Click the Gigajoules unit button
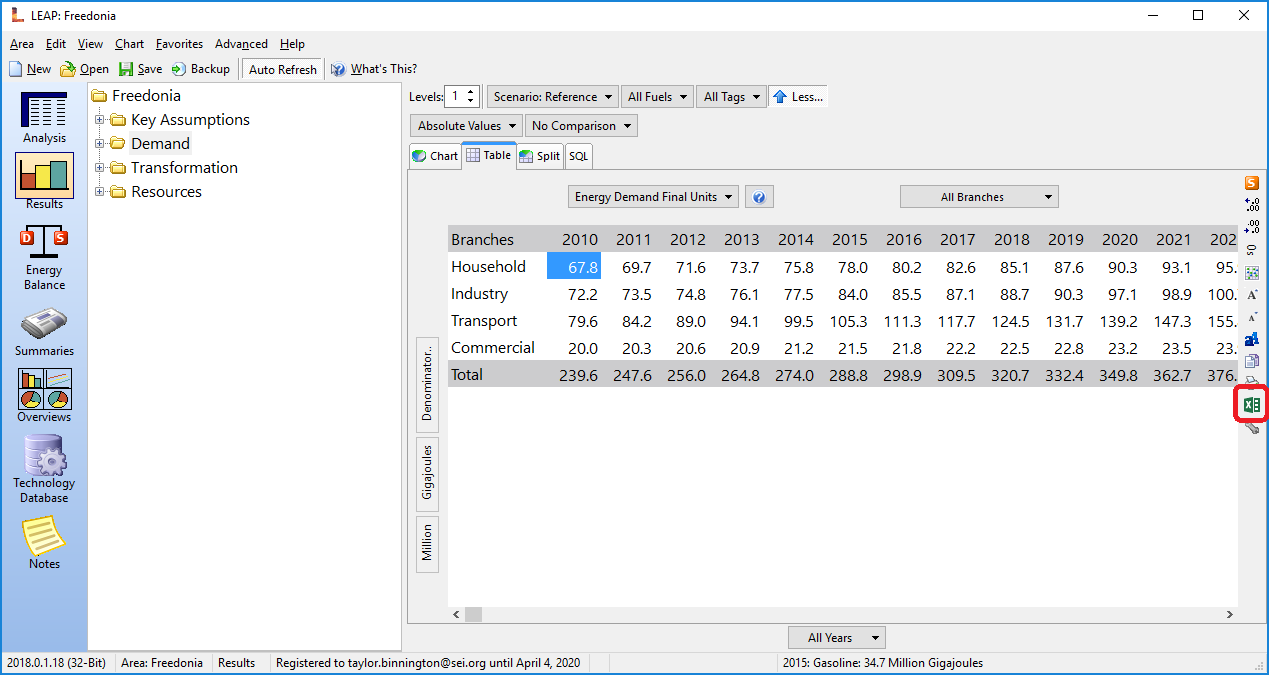Image resolution: width=1269 pixels, height=675 pixels. 427,472
